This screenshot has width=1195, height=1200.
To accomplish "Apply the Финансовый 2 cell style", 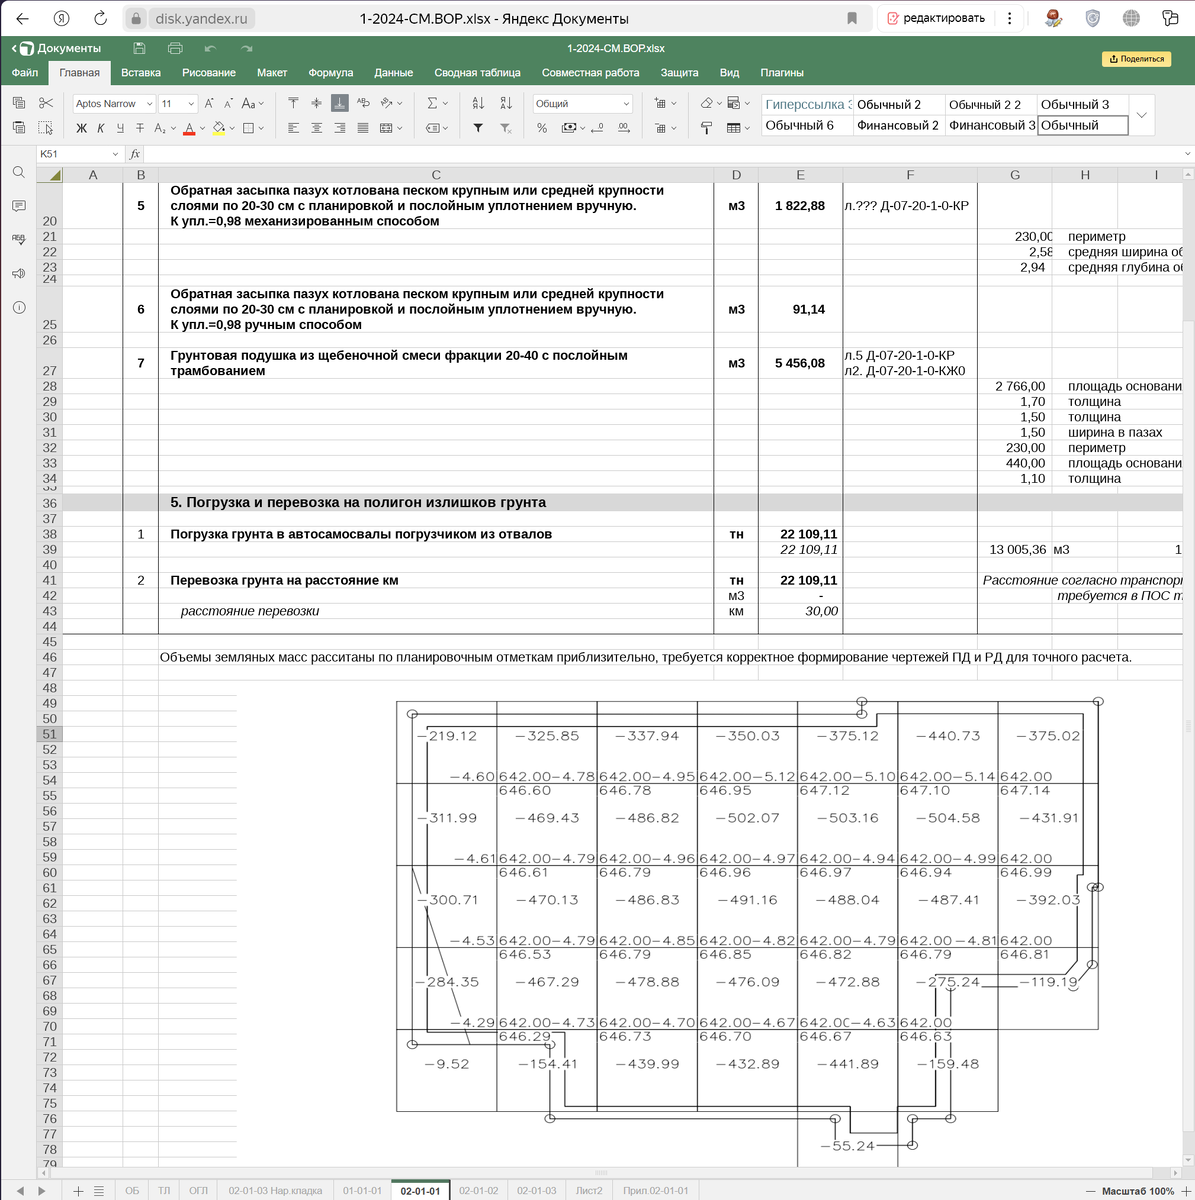I will pos(898,125).
